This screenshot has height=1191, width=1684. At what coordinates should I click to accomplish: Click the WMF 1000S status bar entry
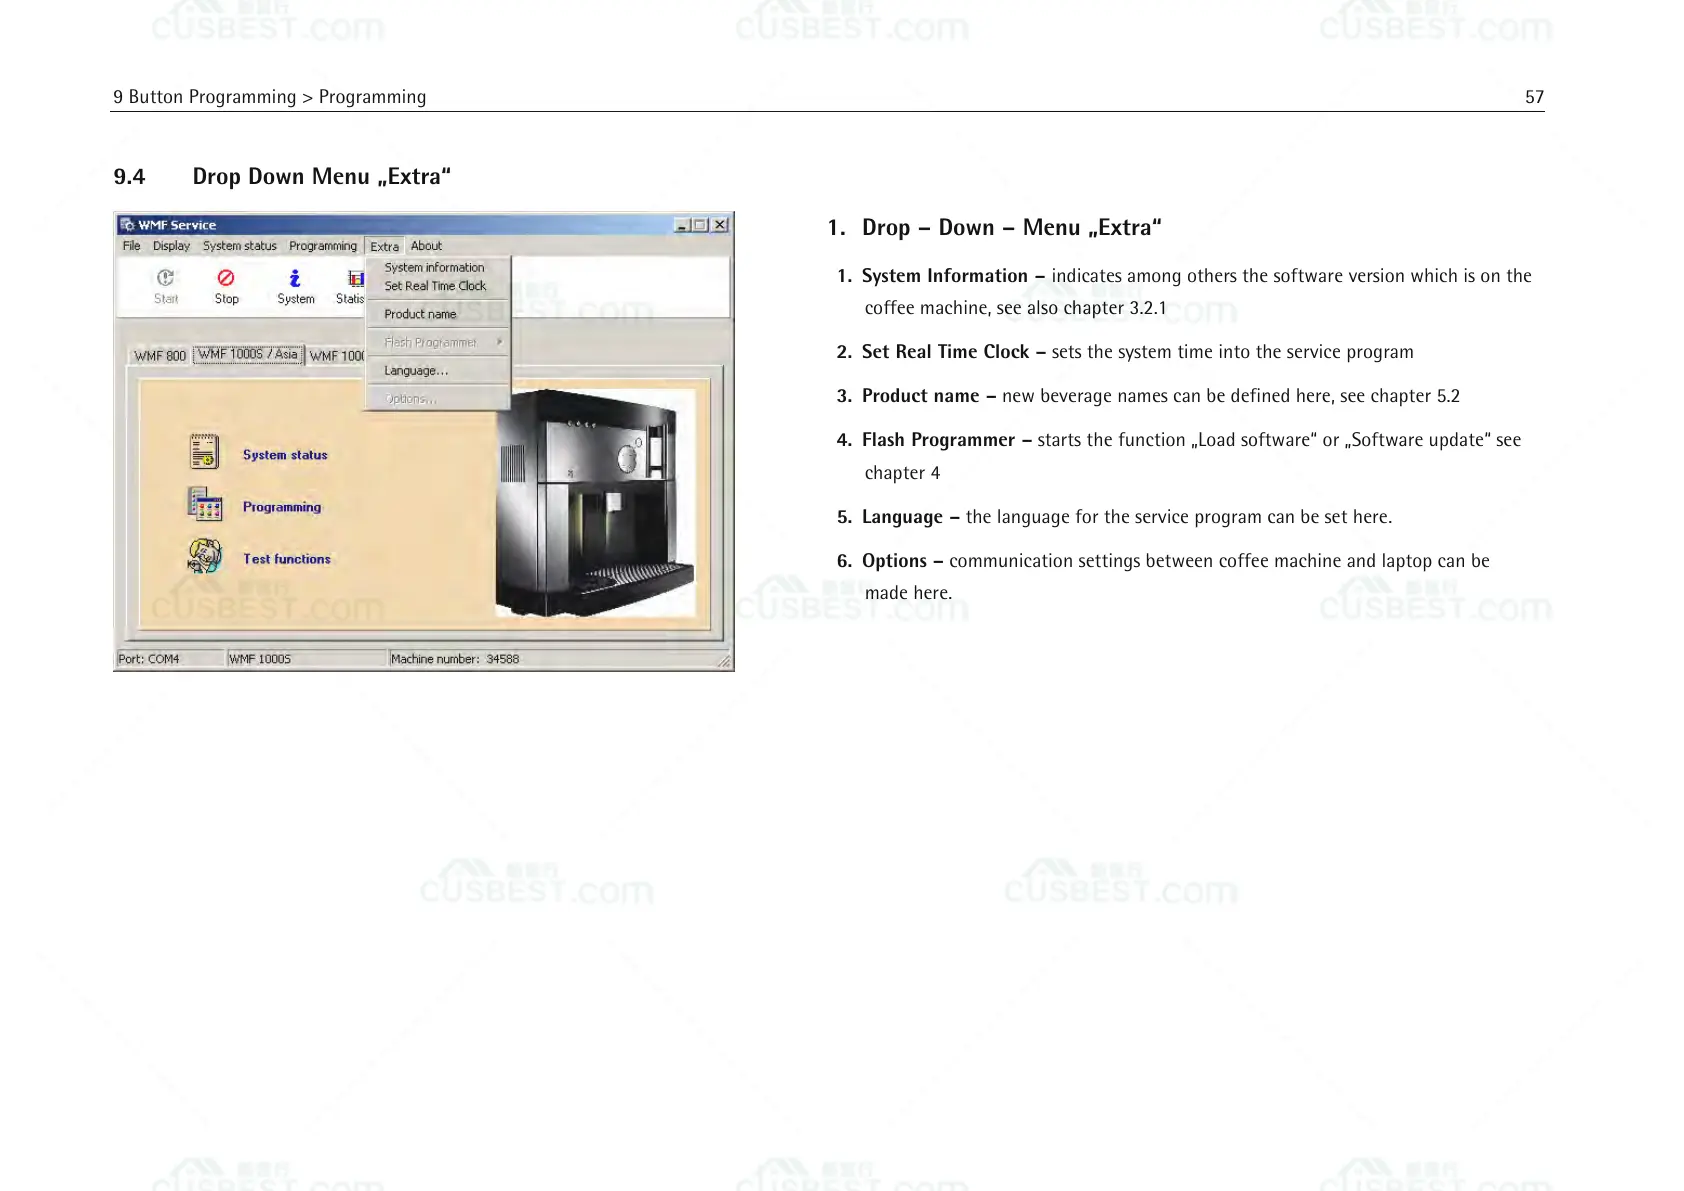tap(306, 659)
